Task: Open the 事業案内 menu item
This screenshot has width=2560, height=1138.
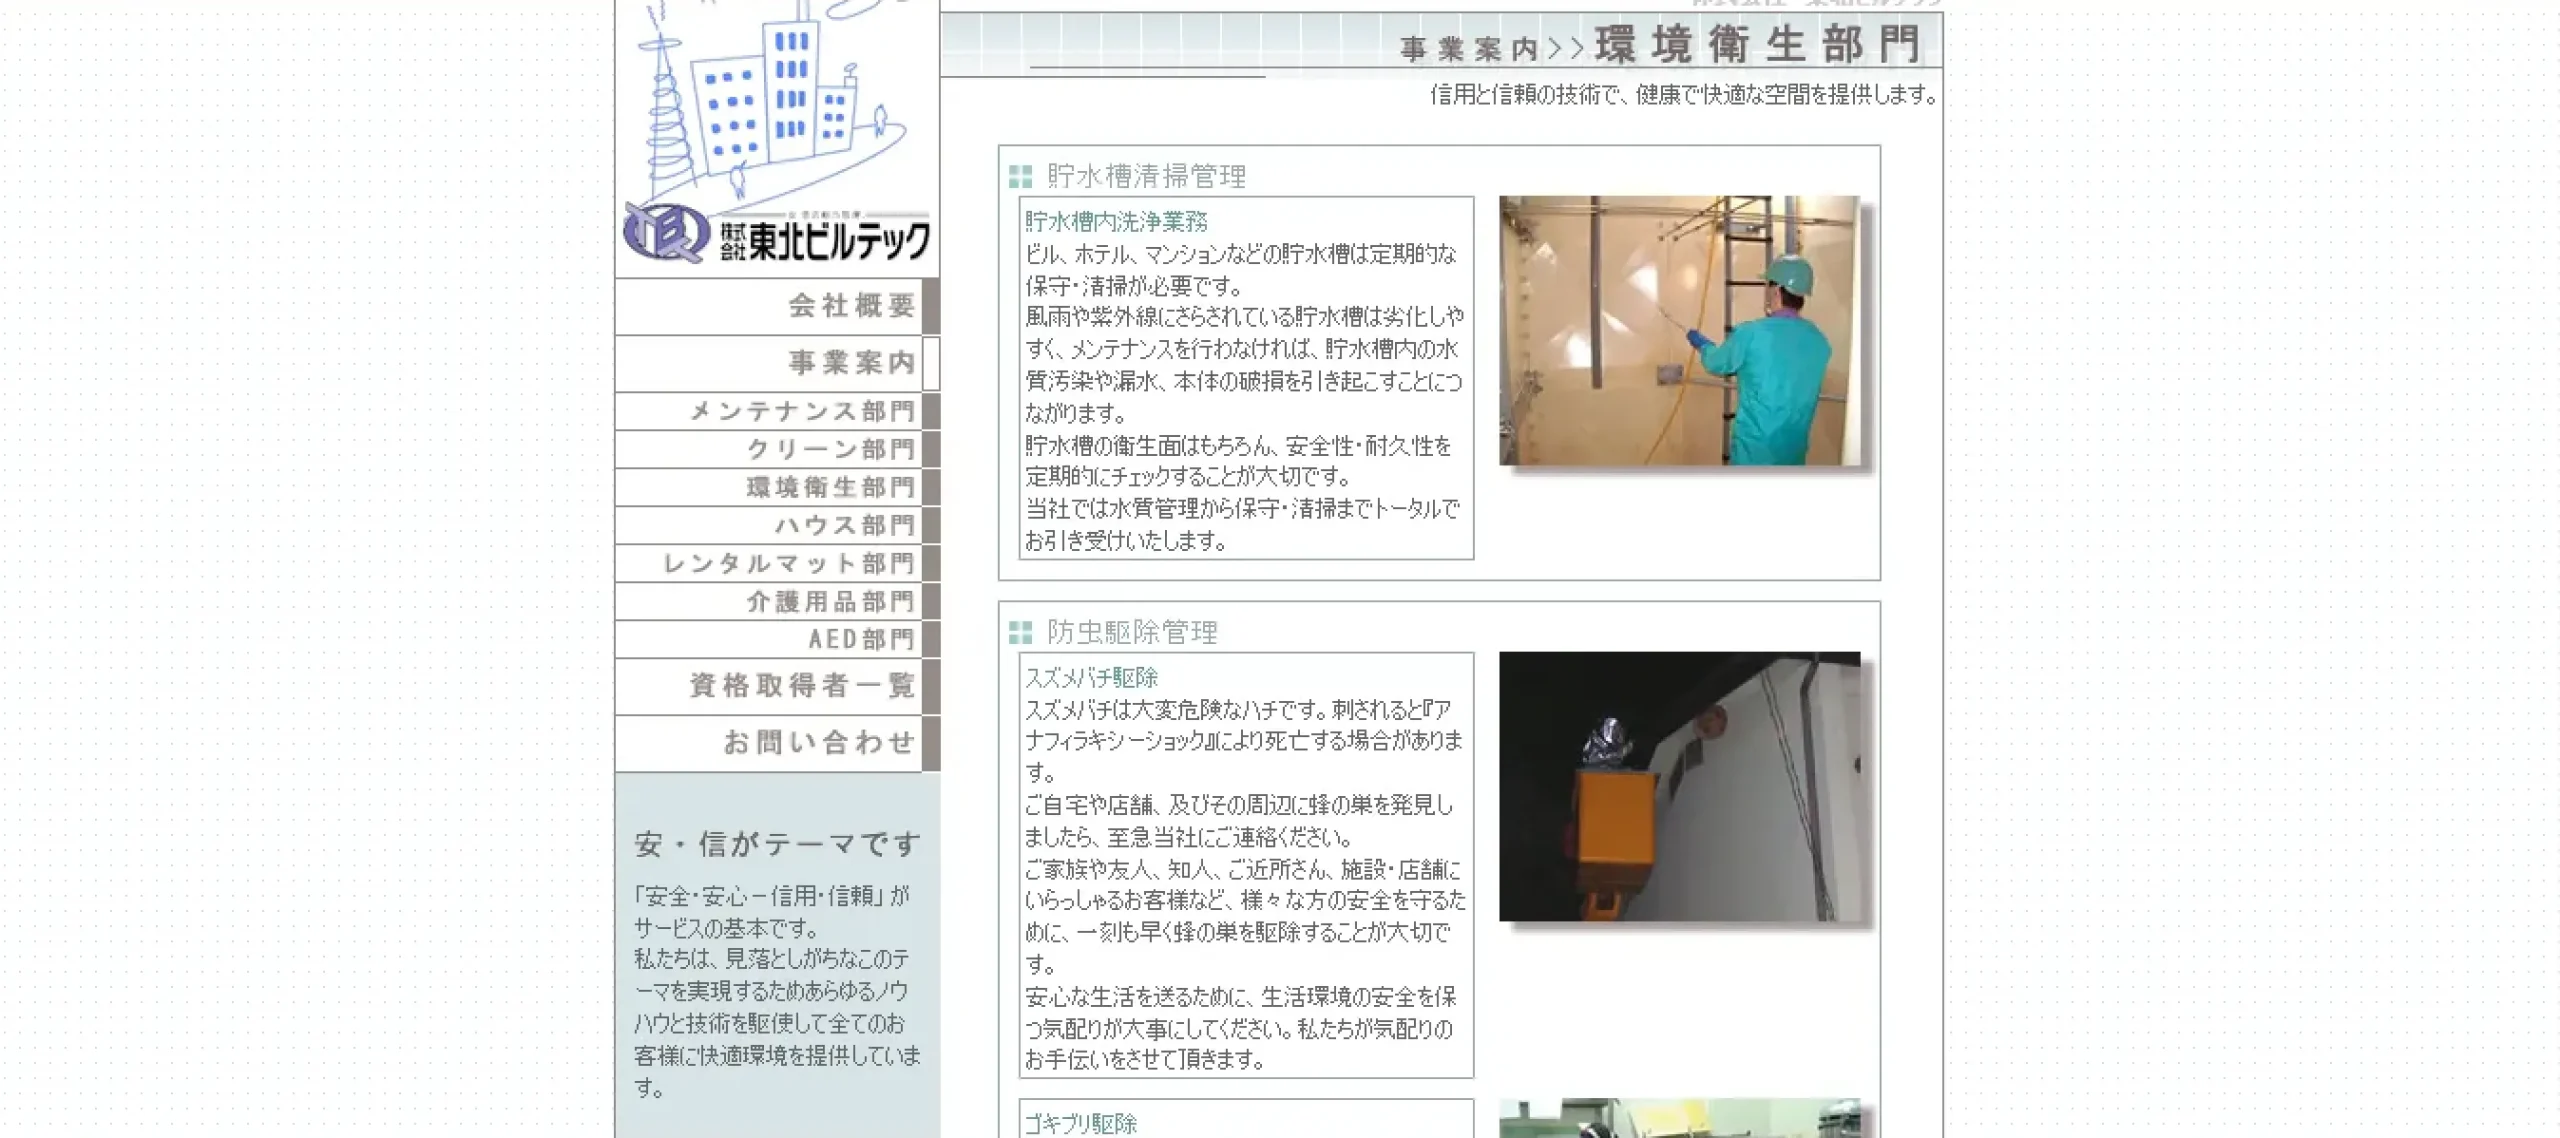Action: click(x=777, y=363)
